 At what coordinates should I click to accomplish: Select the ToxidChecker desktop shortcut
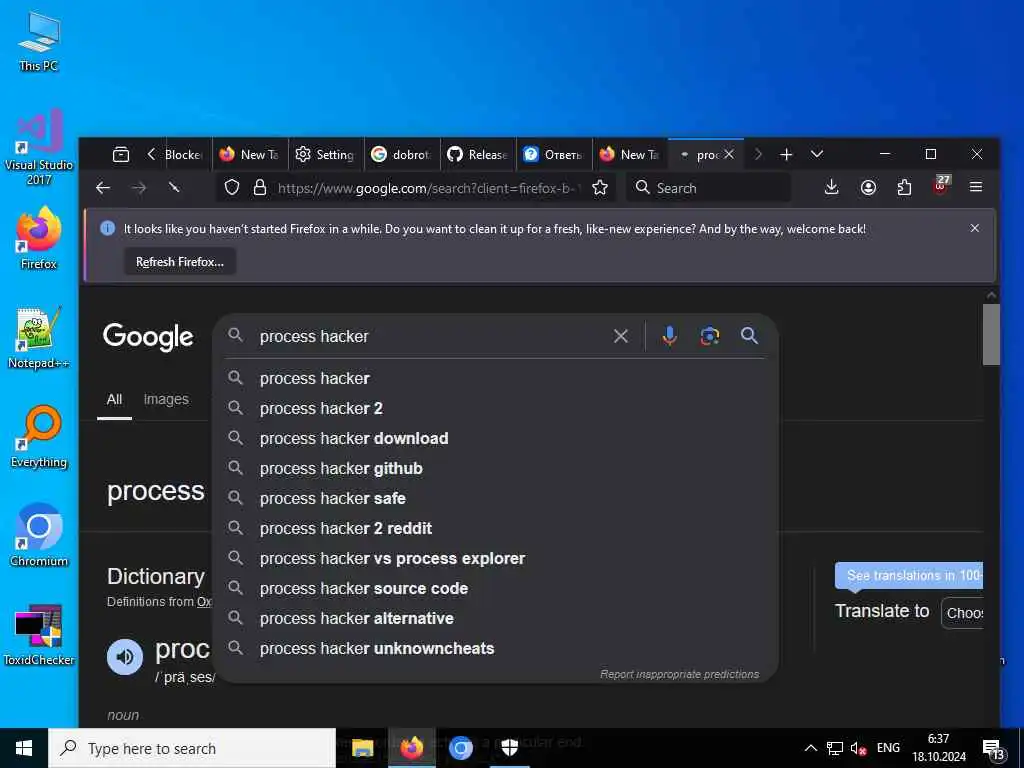[x=39, y=635]
